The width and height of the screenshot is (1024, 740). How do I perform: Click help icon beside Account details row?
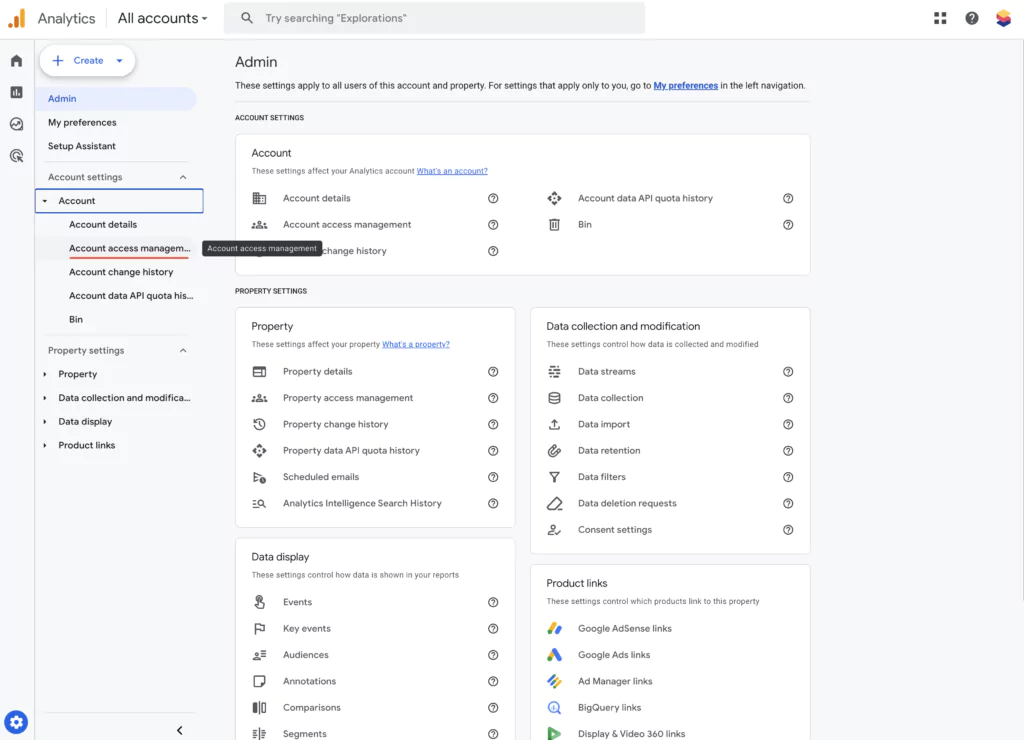tap(493, 199)
